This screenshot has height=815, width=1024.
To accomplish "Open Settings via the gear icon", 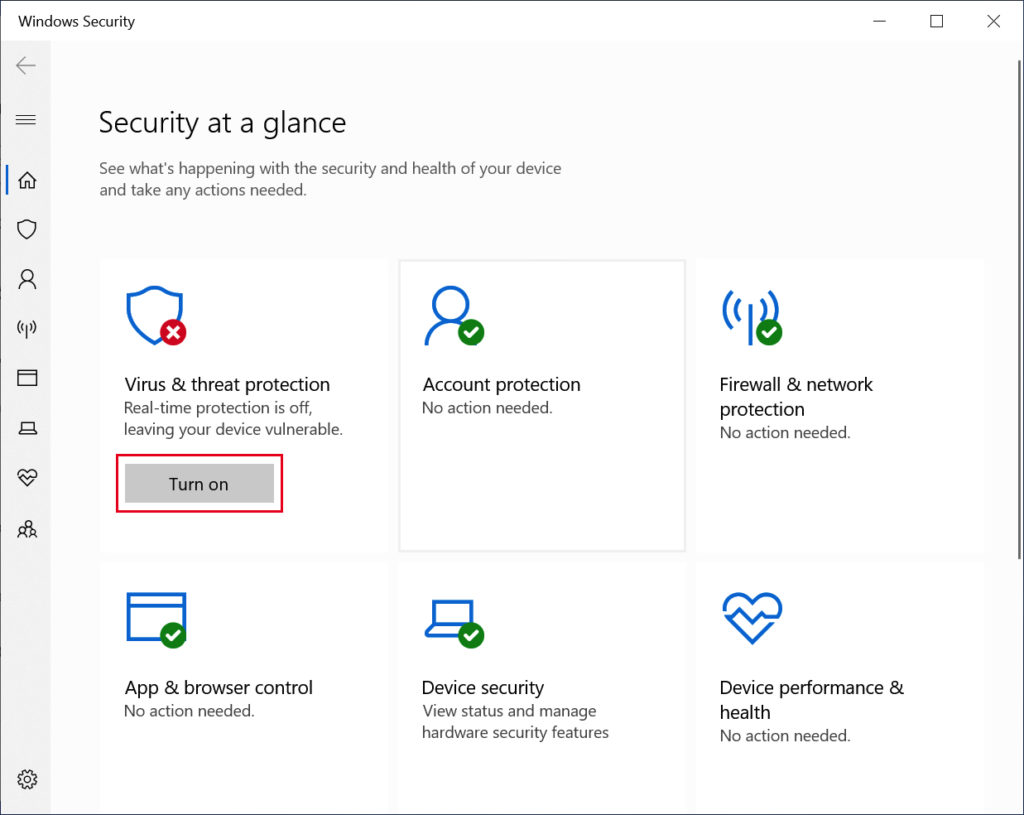I will point(27,779).
